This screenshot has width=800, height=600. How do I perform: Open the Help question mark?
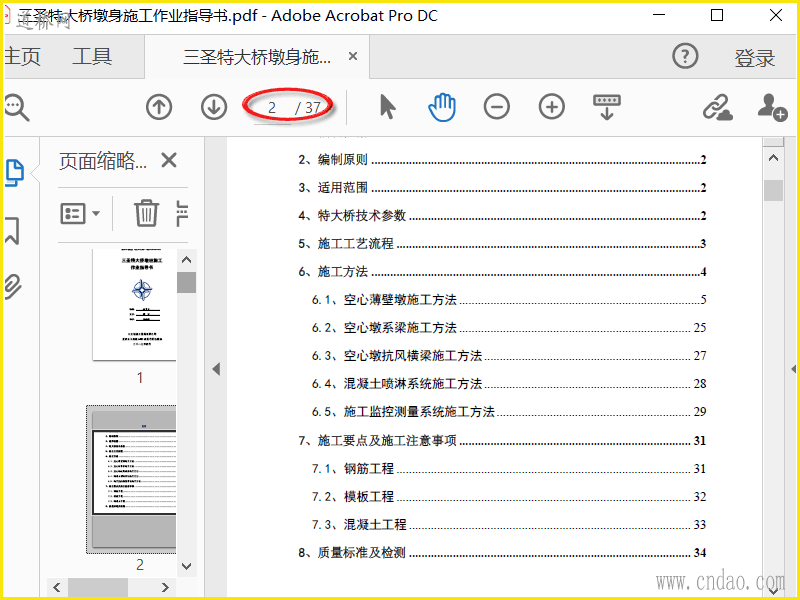[x=685, y=56]
